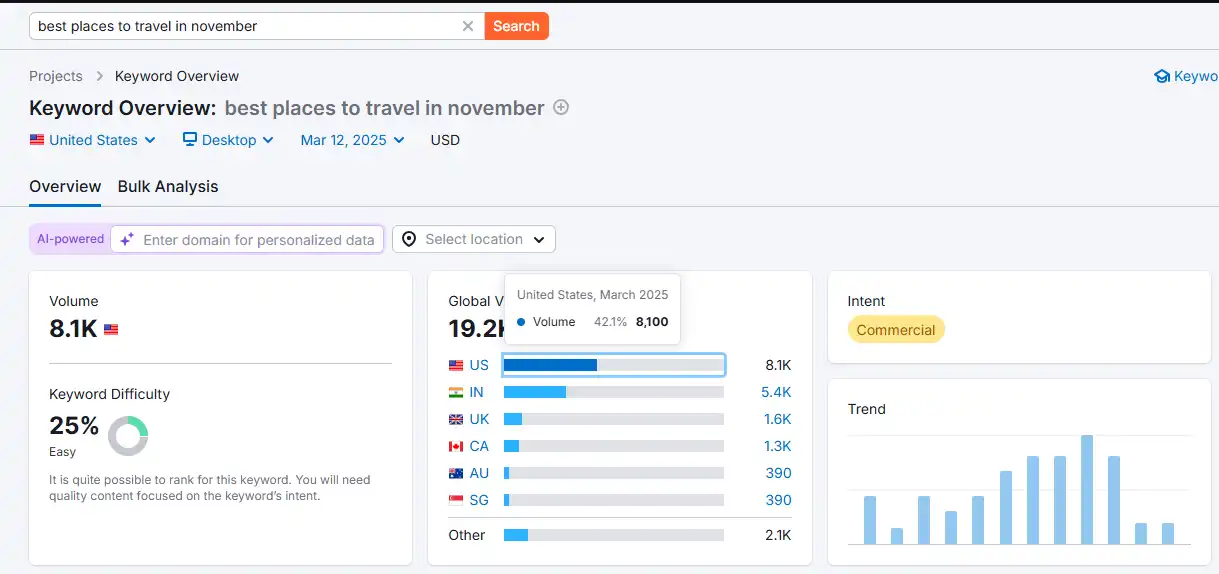The width and height of the screenshot is (1219, 574).
Task: Click the keyword search input field
Action: [245, 26]
